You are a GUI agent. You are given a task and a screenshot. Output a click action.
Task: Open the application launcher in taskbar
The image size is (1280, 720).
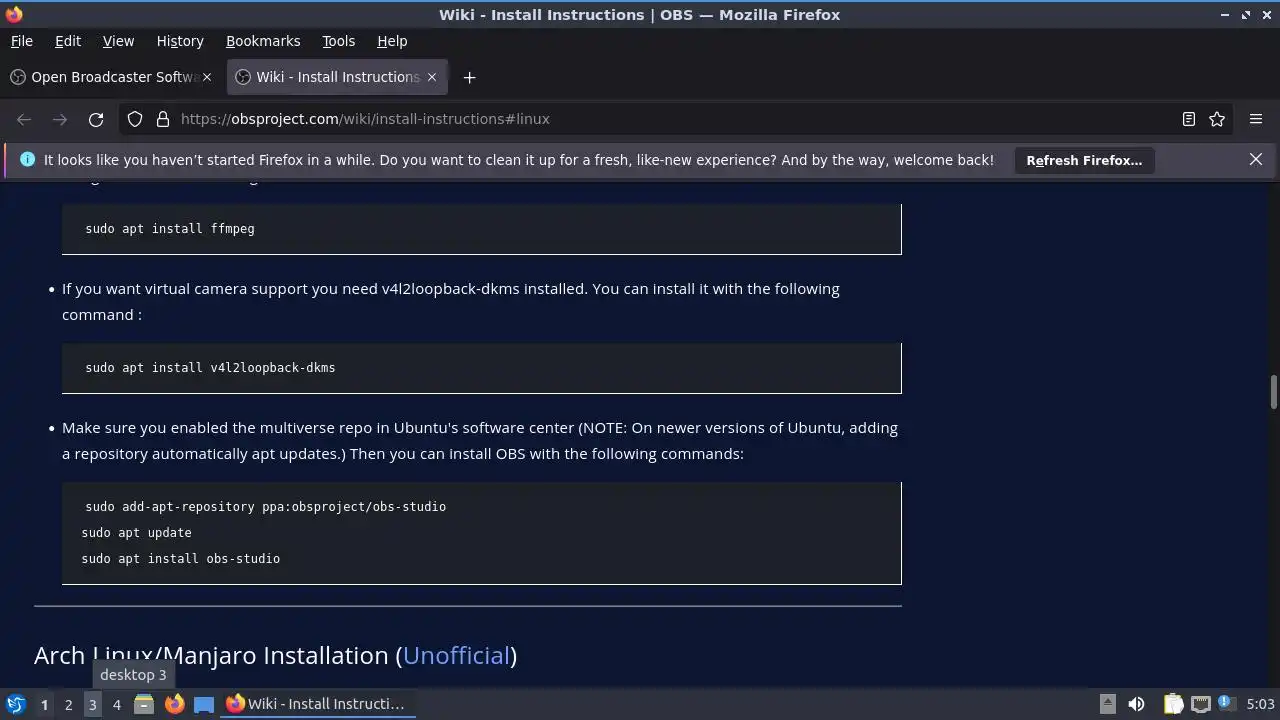pyautogui.click(x=15, y=704)
